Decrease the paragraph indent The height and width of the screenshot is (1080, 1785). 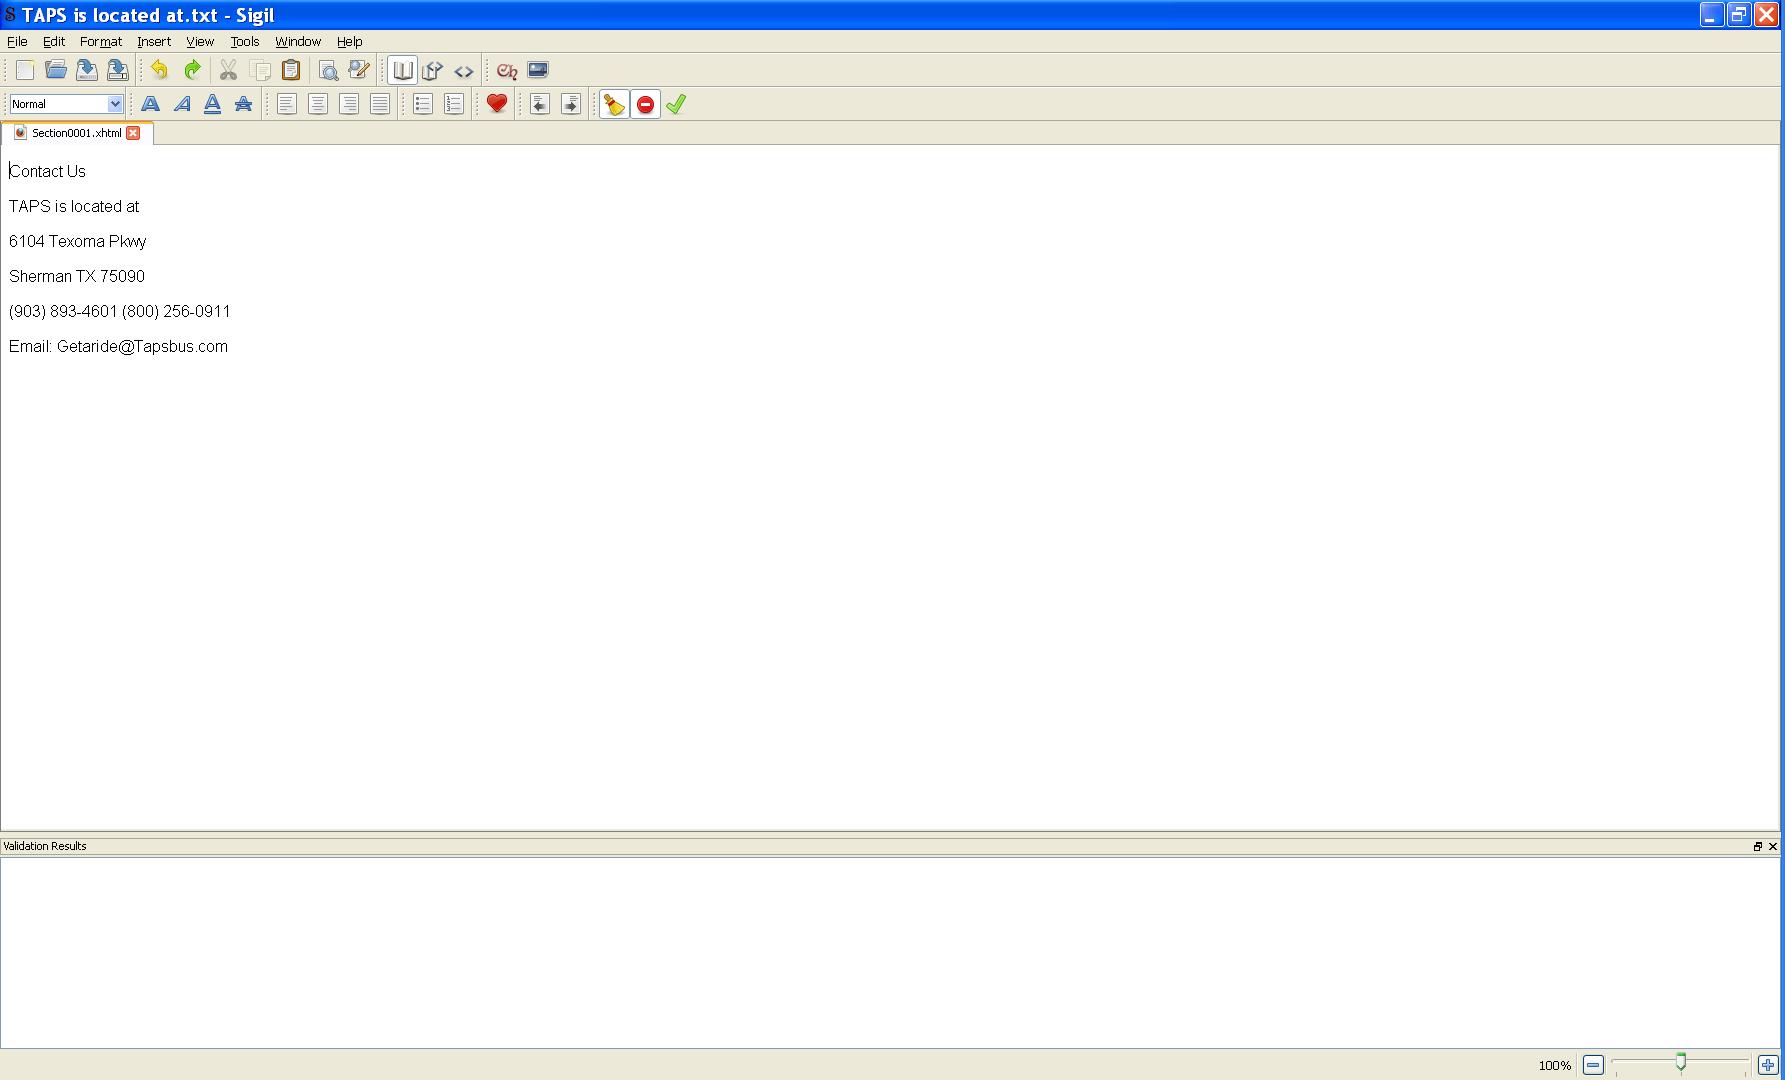tap(540, 104)
